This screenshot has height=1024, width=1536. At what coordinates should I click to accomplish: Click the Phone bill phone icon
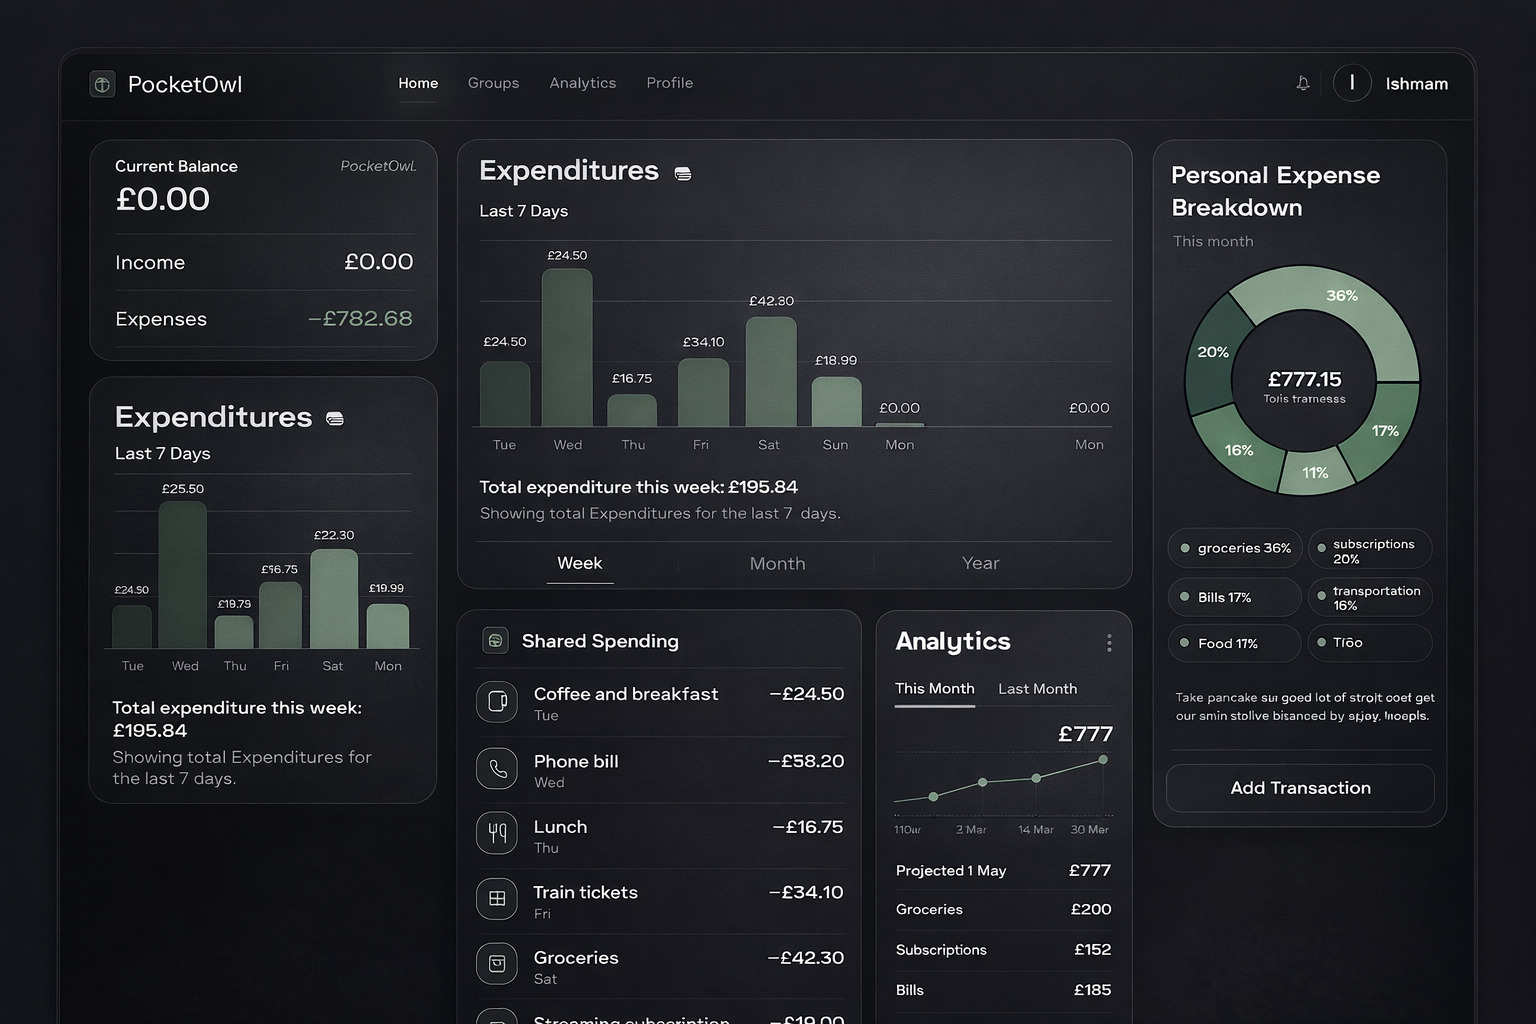tap(497, 769)
